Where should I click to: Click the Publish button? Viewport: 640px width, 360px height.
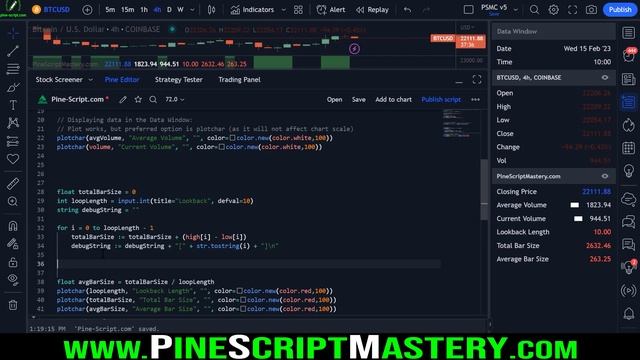[x=620, y=10]
